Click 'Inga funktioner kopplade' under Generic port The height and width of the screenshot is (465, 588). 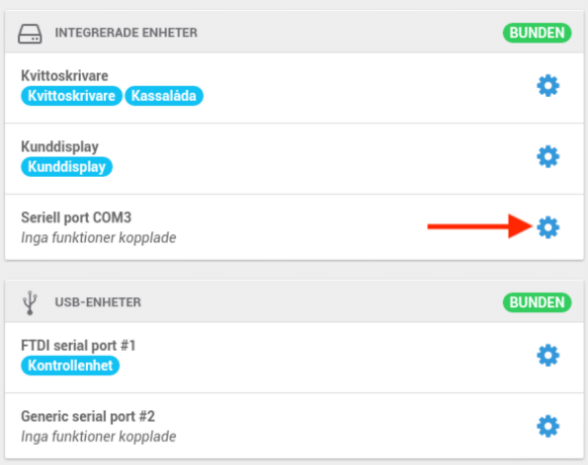tap(98, 436)
